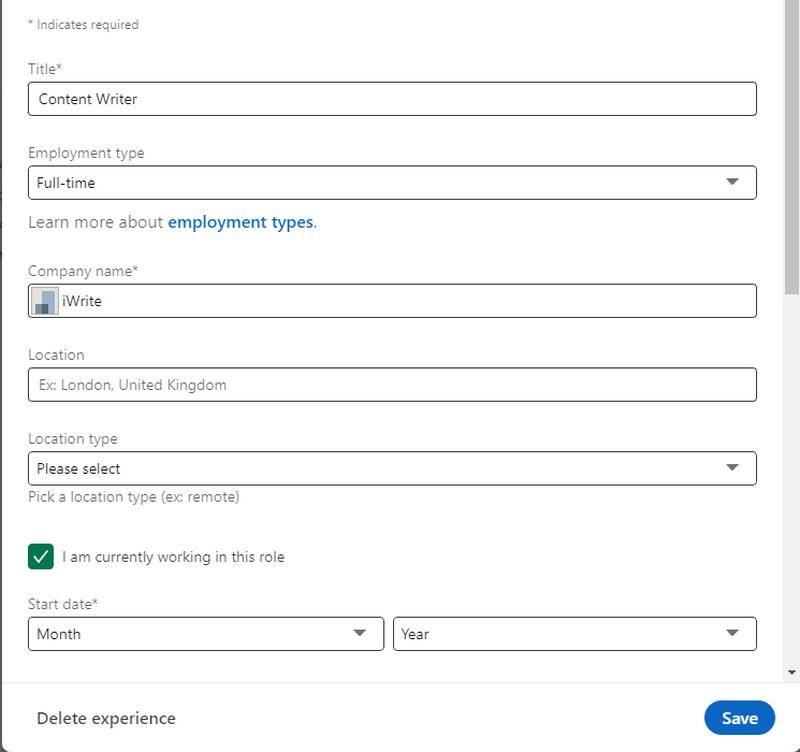The image size is (800, 752).
Task: Click the Employment type dropdown arrow icon
Action: (x=732, y=182)
